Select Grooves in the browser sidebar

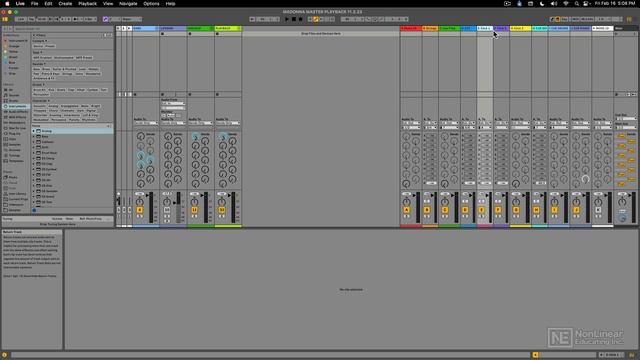15,150
